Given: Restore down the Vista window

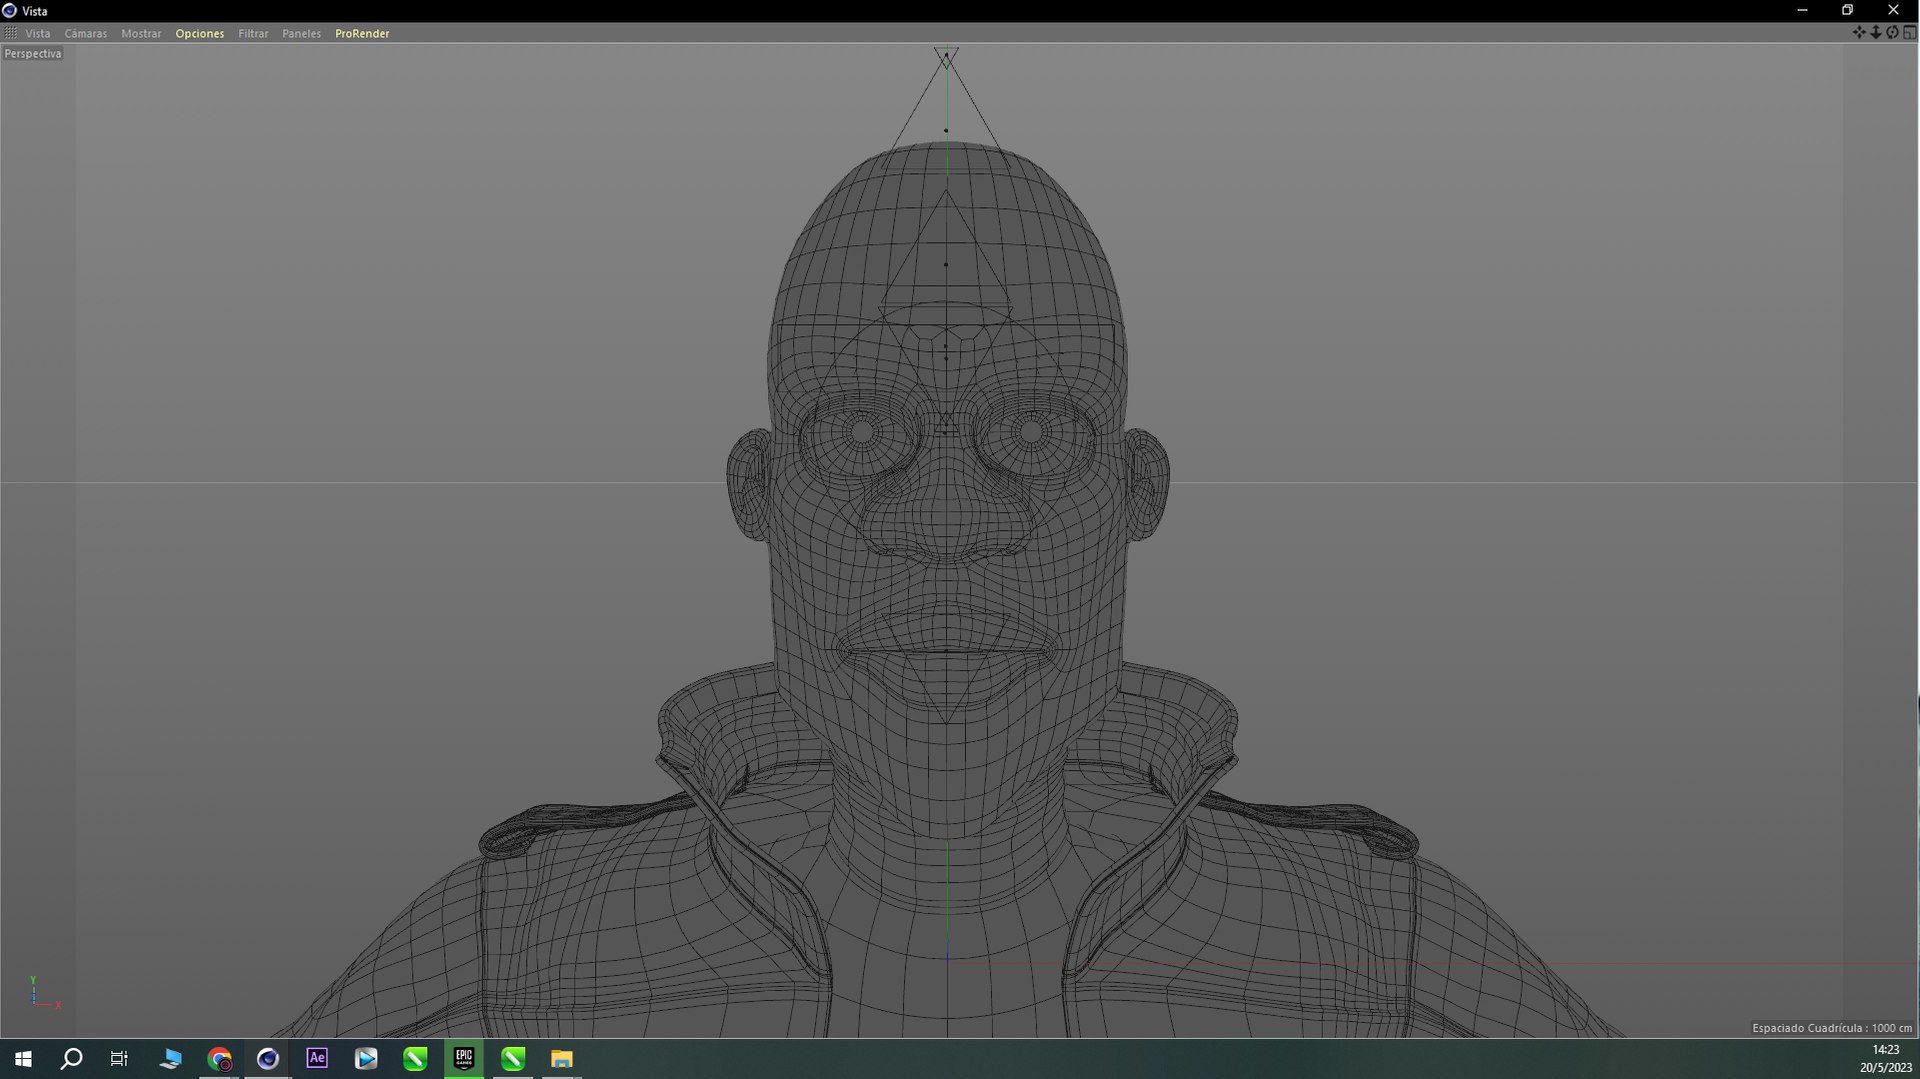Looking at the screenshot, I should [x=1848, y=10].
